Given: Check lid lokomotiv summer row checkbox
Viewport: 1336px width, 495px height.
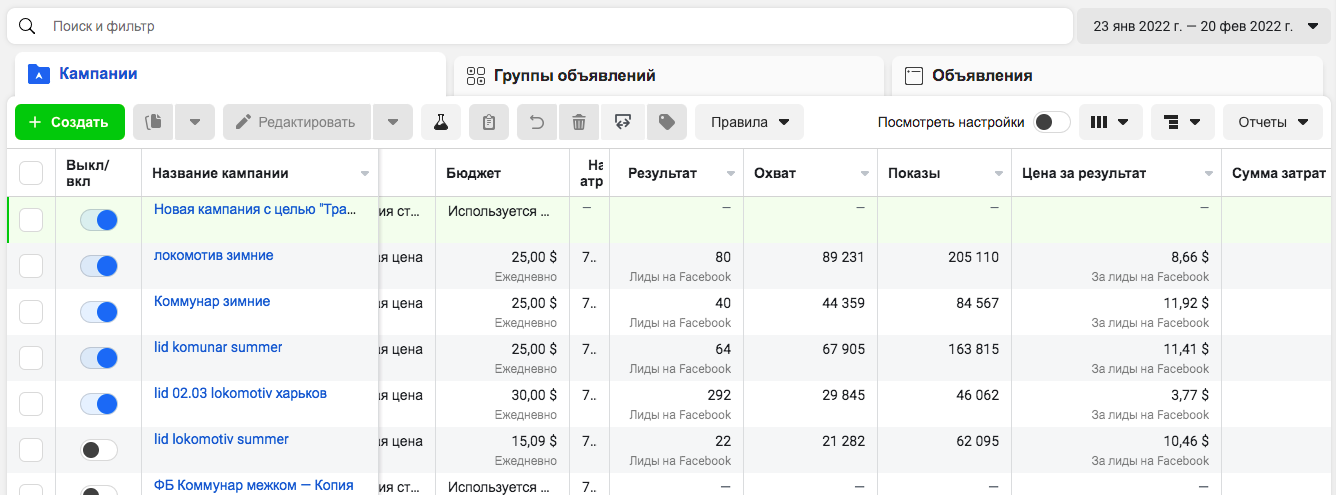Looking at the screenshot, I should coord(31,450).
